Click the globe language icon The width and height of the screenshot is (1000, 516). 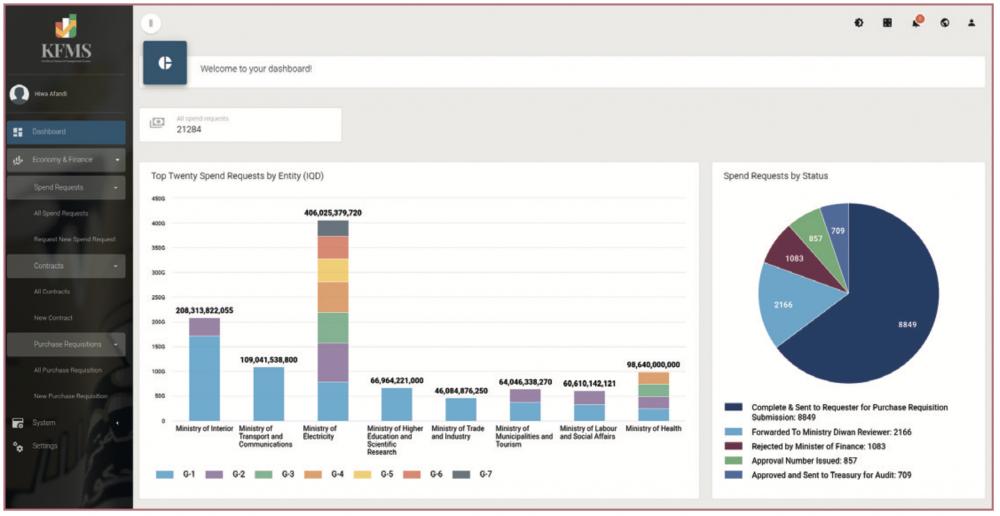pos(944,23)
